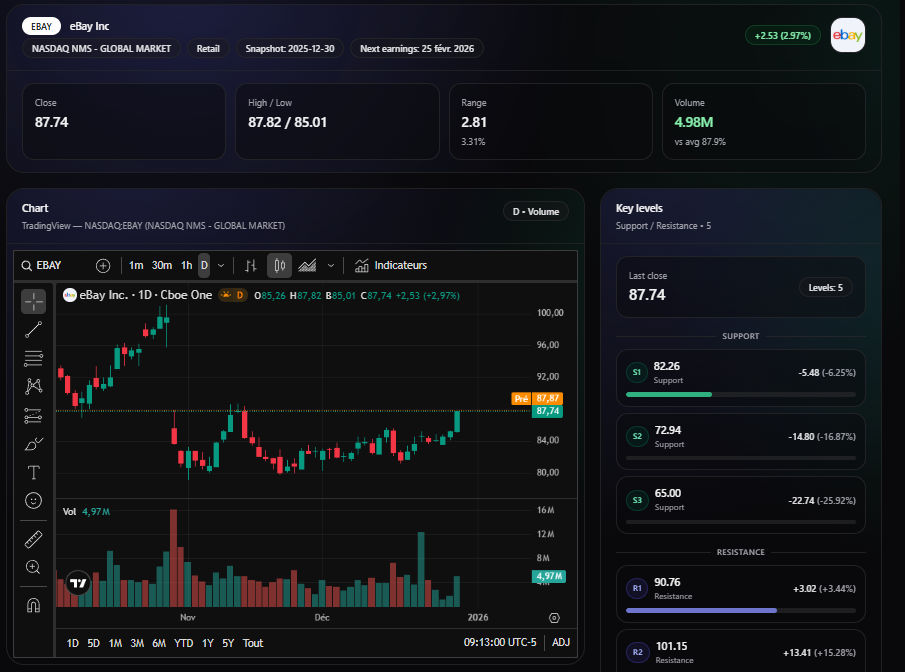Toggle the magnet snap mode
Viewport: 905px width, 672px height.
33,604
